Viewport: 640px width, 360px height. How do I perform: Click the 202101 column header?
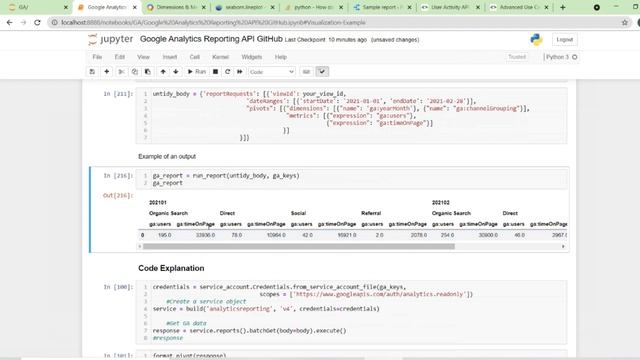tap(158, 202)
